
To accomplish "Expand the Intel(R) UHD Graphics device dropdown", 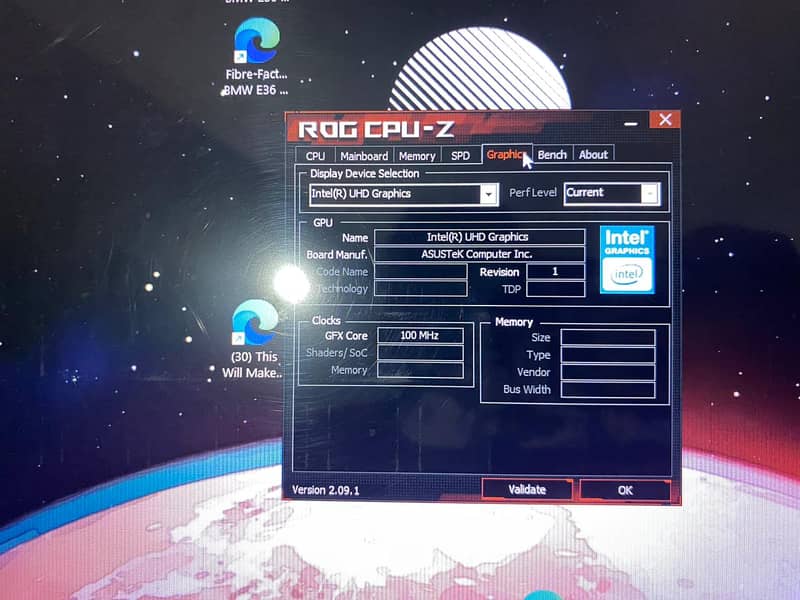I will click(x=488, y=194).
